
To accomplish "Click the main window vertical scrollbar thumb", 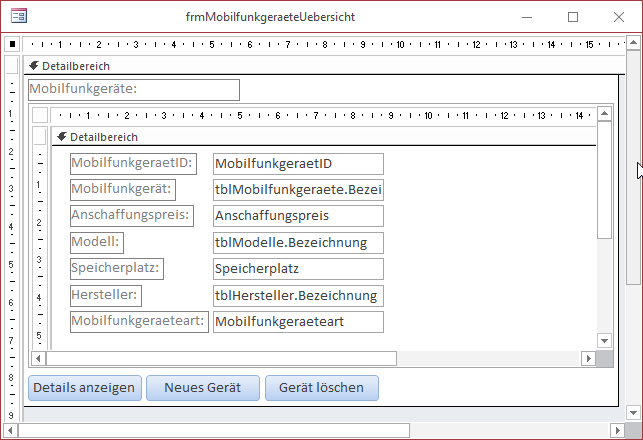I will coord(634,167).
